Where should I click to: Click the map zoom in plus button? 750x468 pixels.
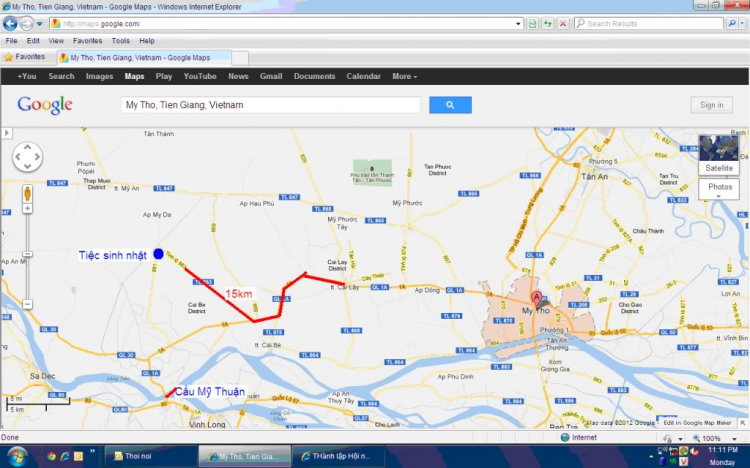[x=28, y=209]
